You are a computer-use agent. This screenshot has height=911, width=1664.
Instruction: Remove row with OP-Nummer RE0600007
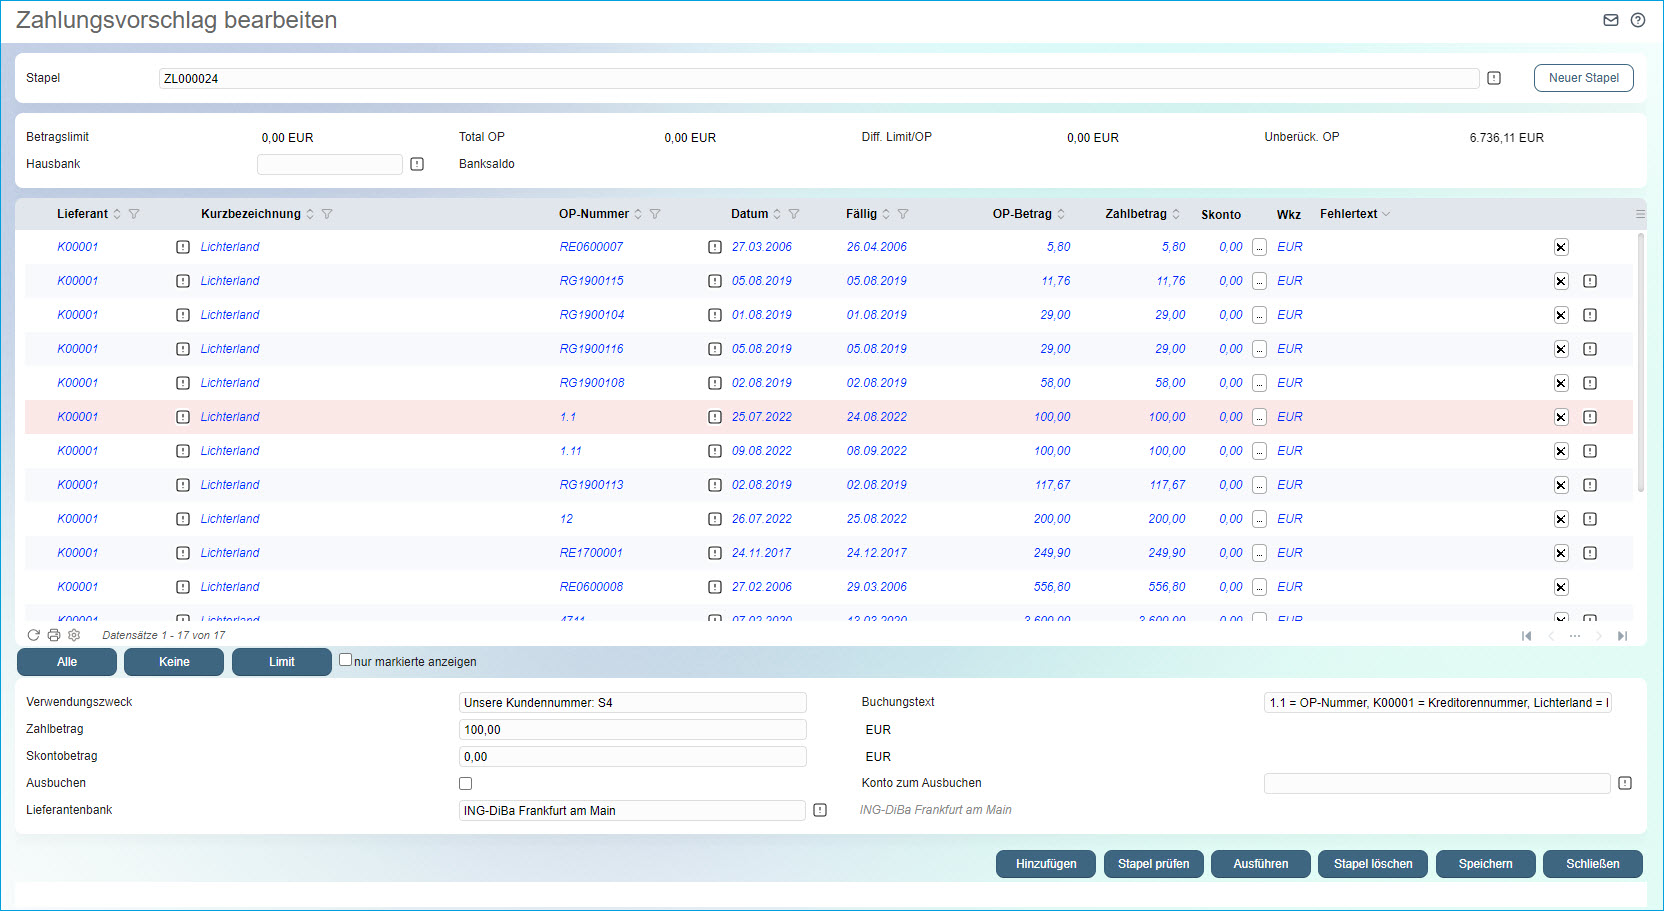1561,247
